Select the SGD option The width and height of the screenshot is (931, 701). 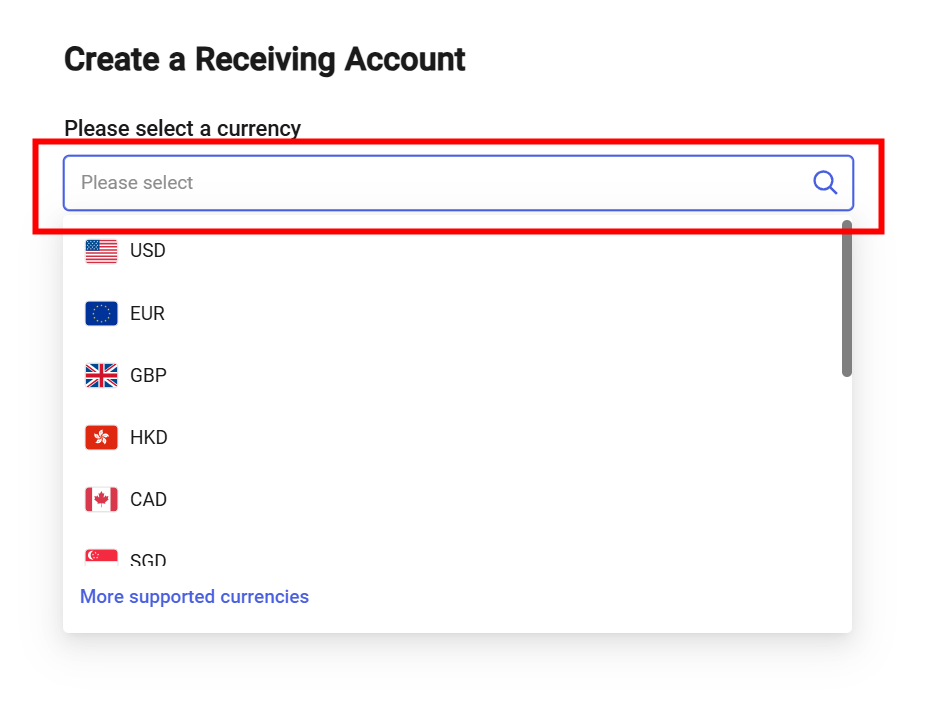(148, 559)
